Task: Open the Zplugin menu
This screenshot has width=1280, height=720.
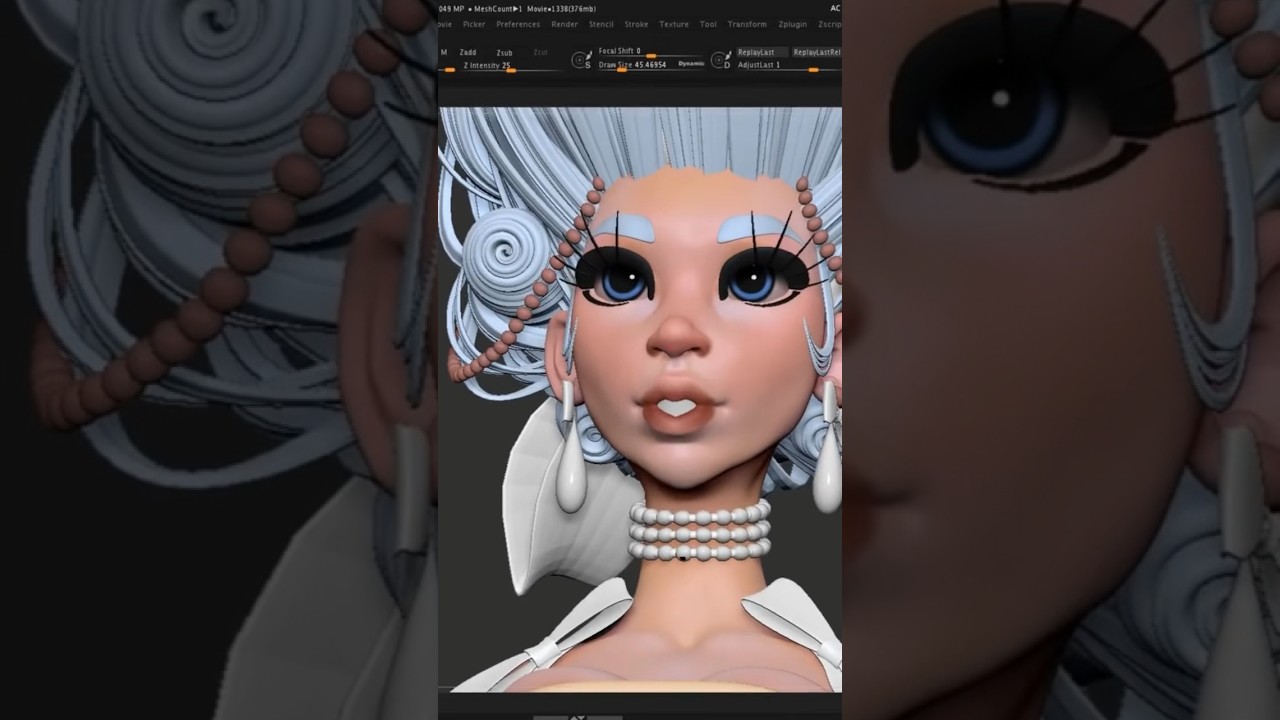Action: coord(792,24)
